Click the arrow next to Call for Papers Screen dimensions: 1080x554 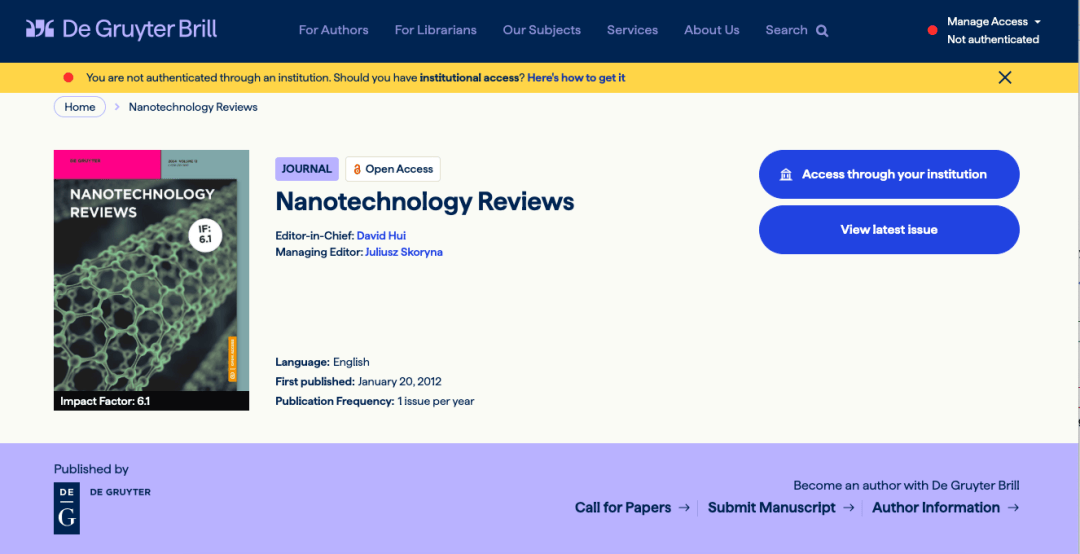pos(684,508)
